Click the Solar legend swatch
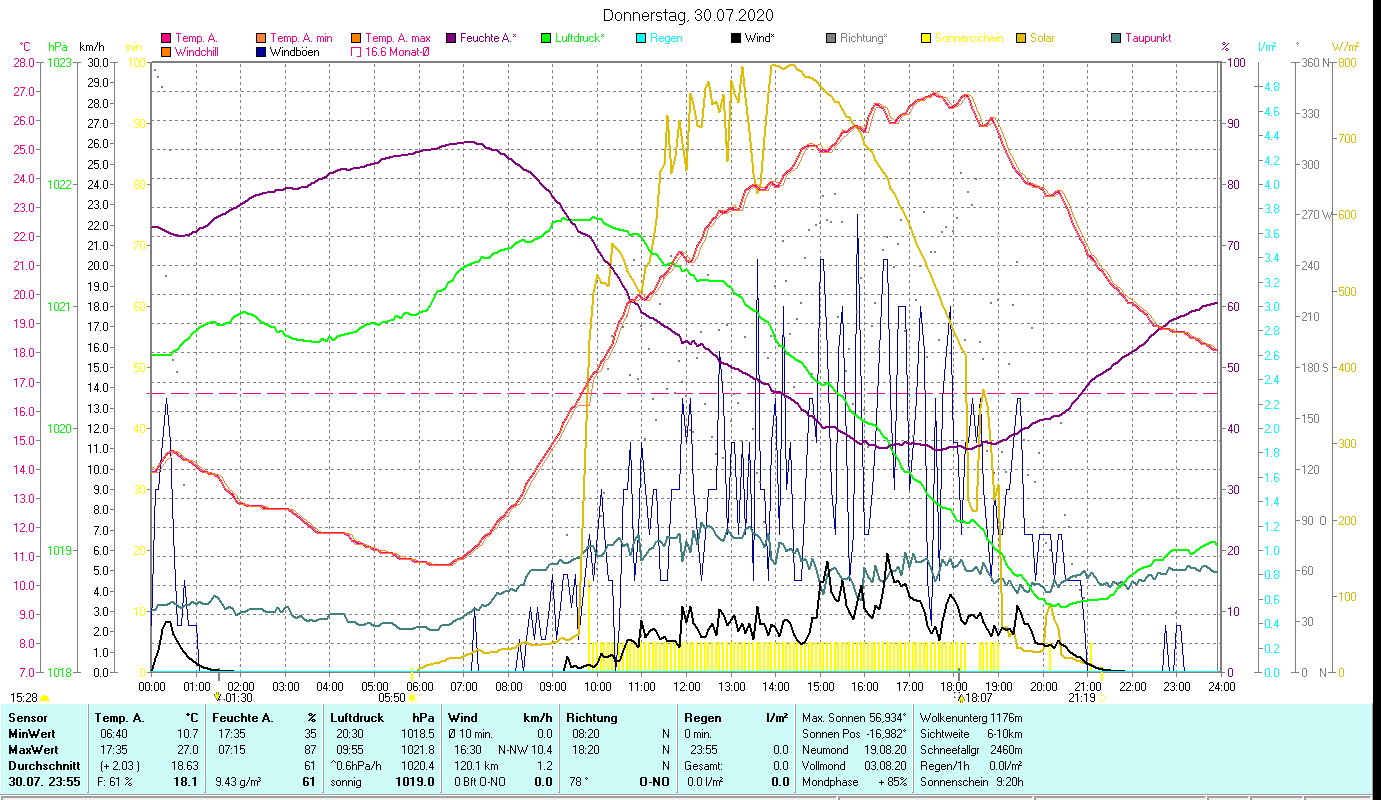Image resolution: width=1381 pixels, height=800 pixels. click(1021, 38)
